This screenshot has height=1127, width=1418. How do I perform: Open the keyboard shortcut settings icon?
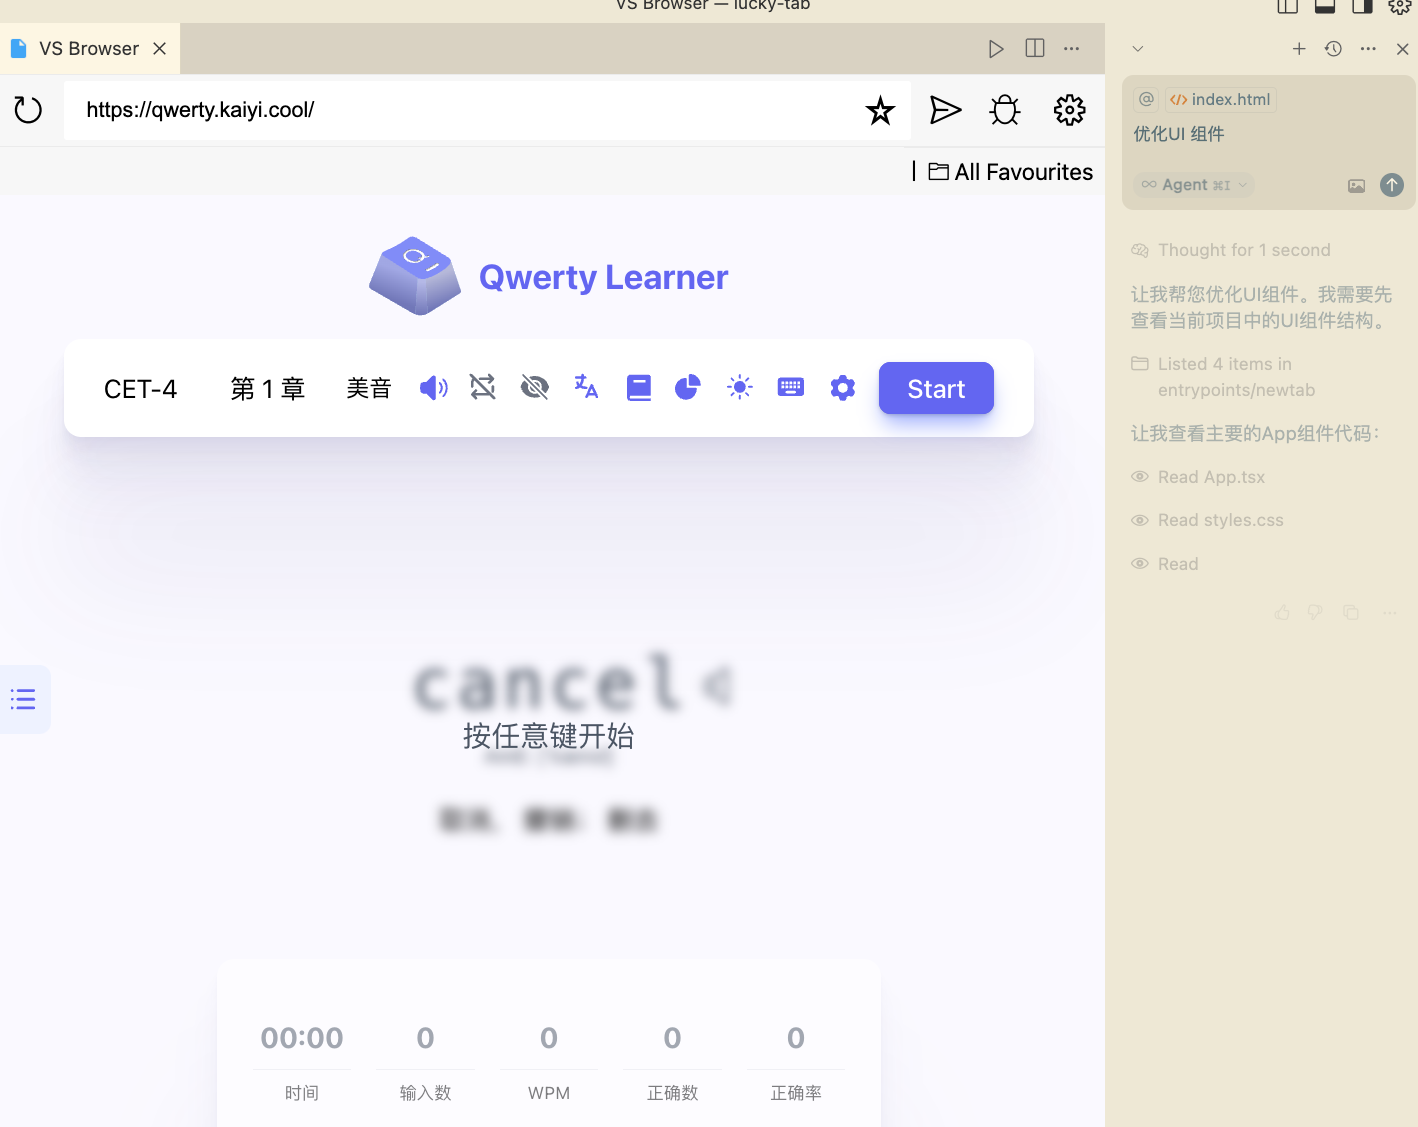pos(791,388)
